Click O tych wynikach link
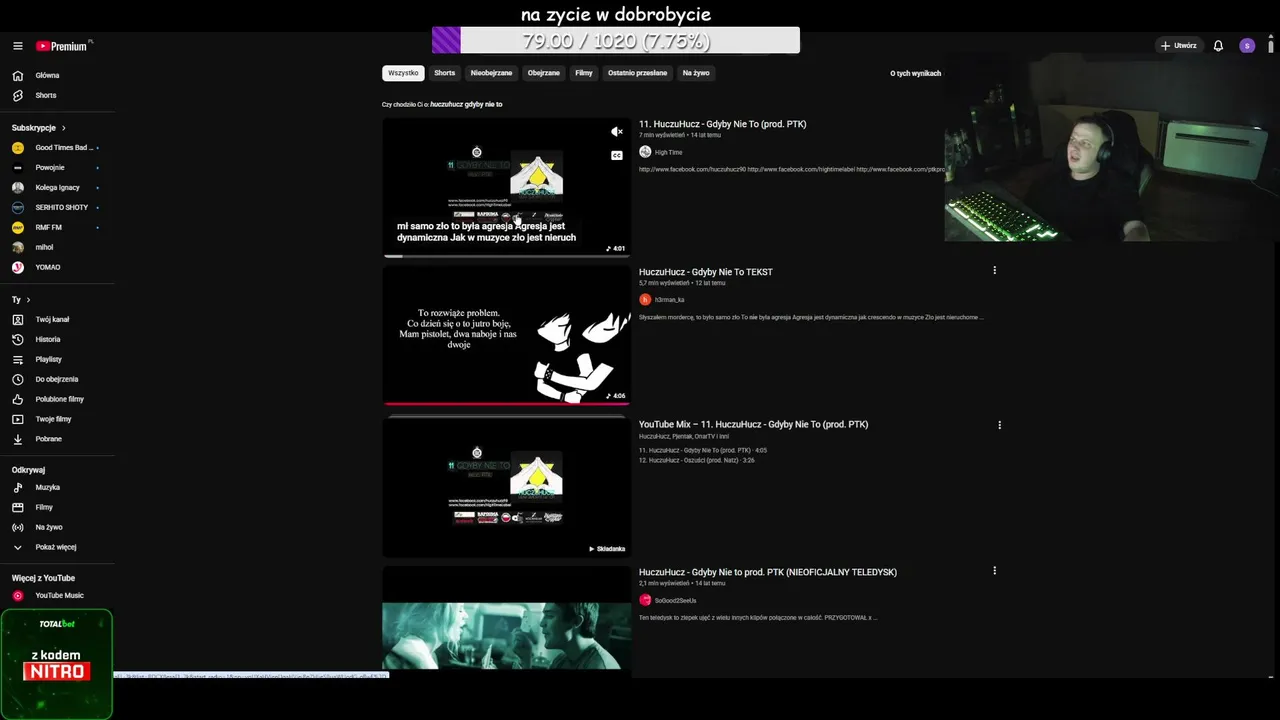 point(916,73)
